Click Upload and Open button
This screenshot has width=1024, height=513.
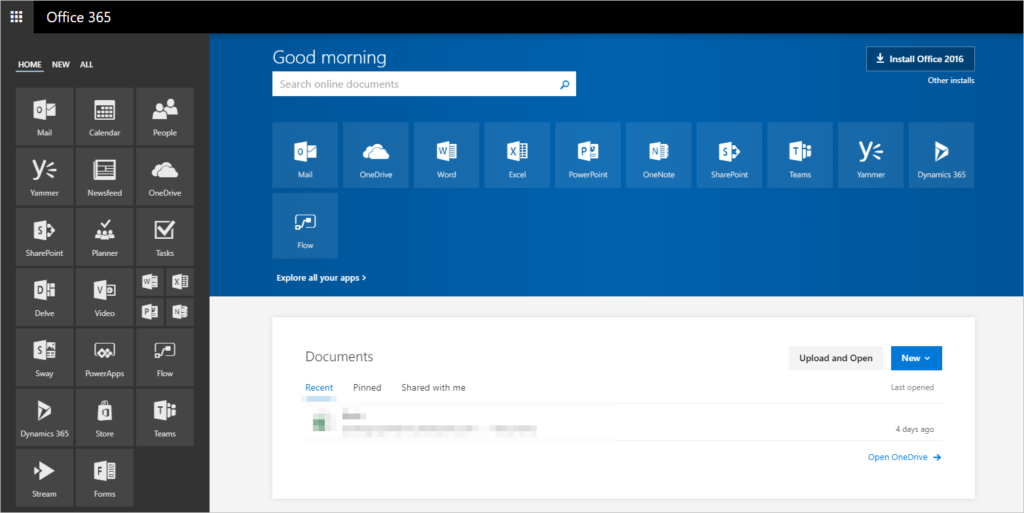coord(836,358)
